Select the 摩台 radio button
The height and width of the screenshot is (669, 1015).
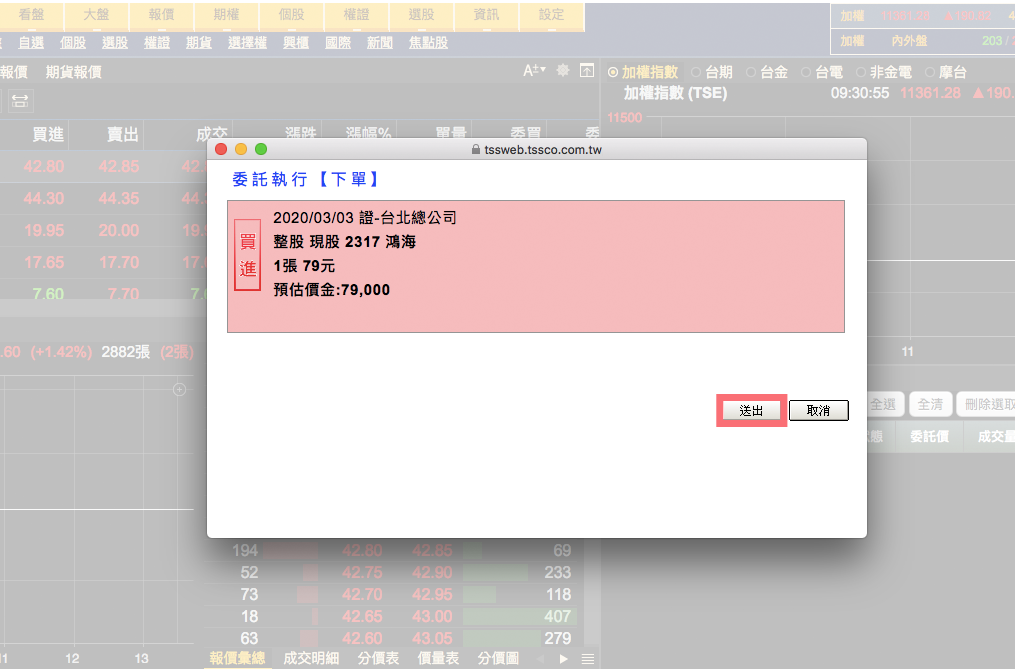pos(930,72)
